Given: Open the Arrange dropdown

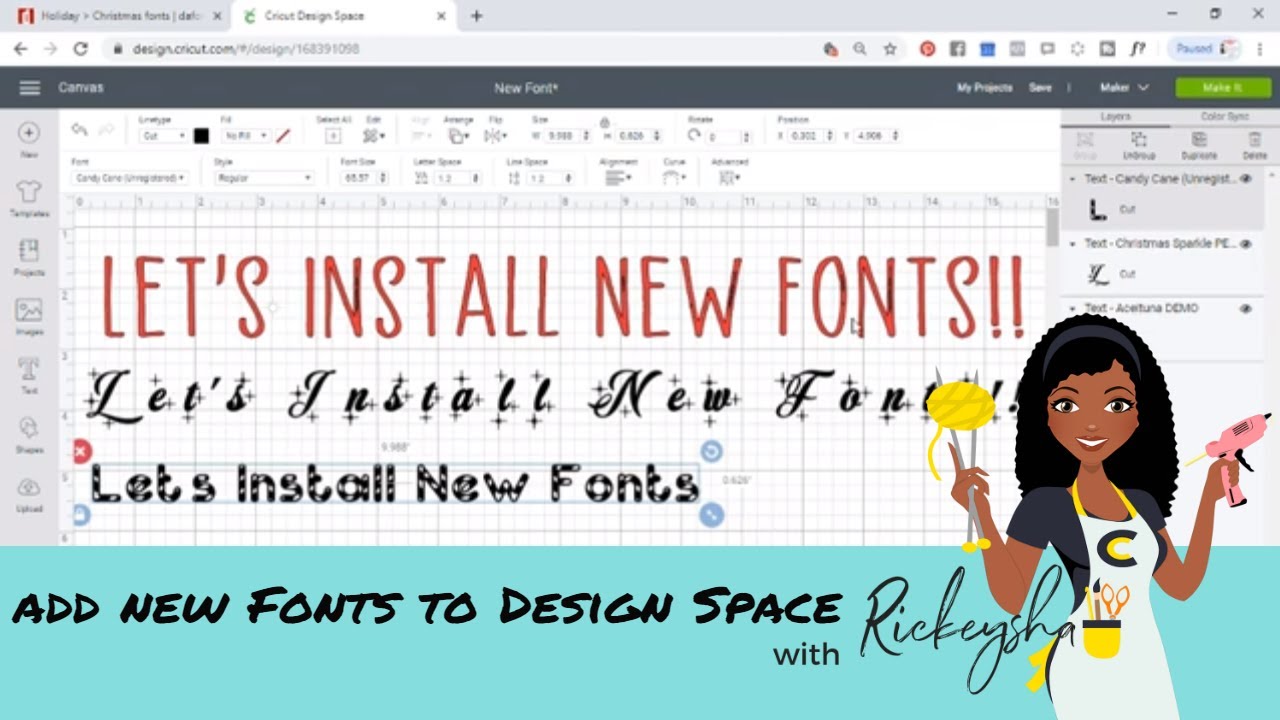Looking at the screenshot, I should (x=459, y=135).
